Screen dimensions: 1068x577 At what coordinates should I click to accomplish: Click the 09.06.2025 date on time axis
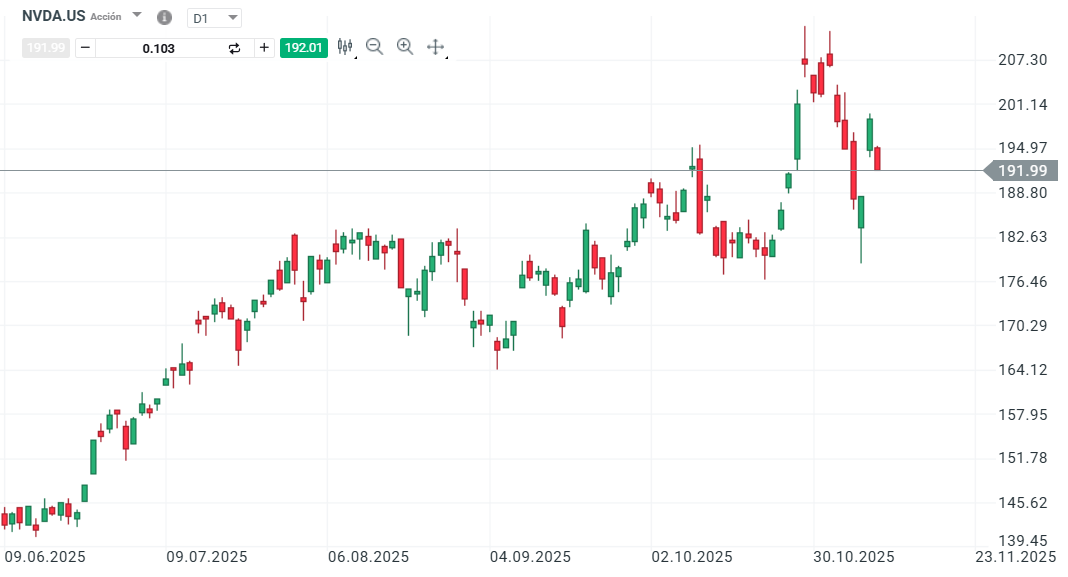45,557
